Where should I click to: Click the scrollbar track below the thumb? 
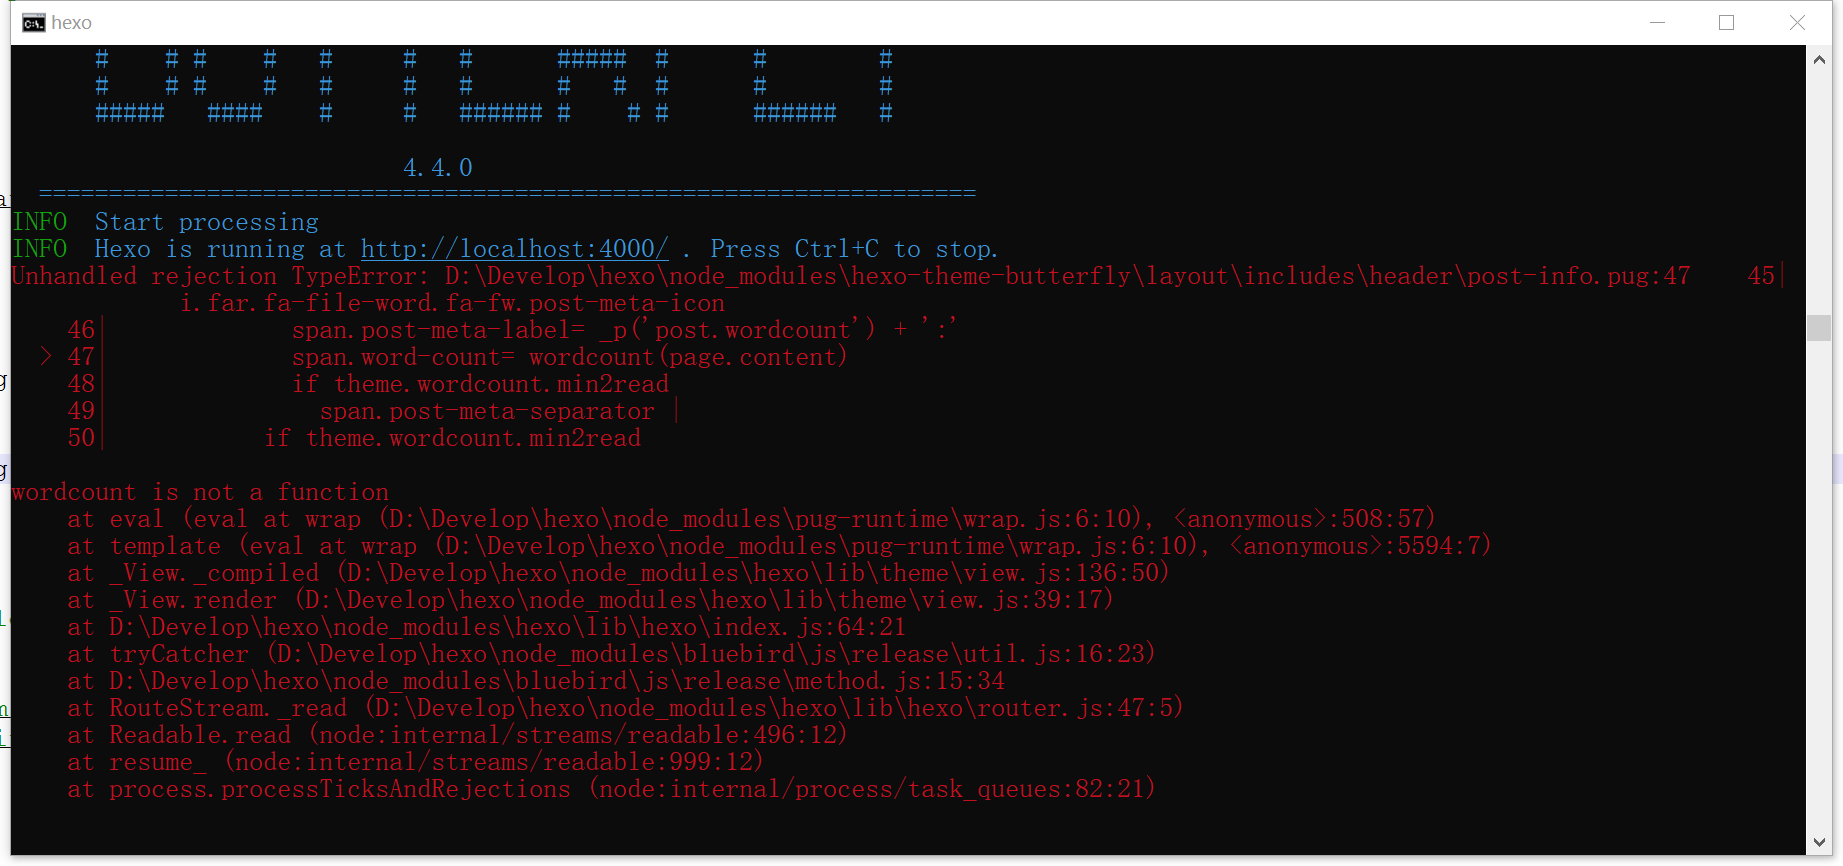(x=1819, y=600)
